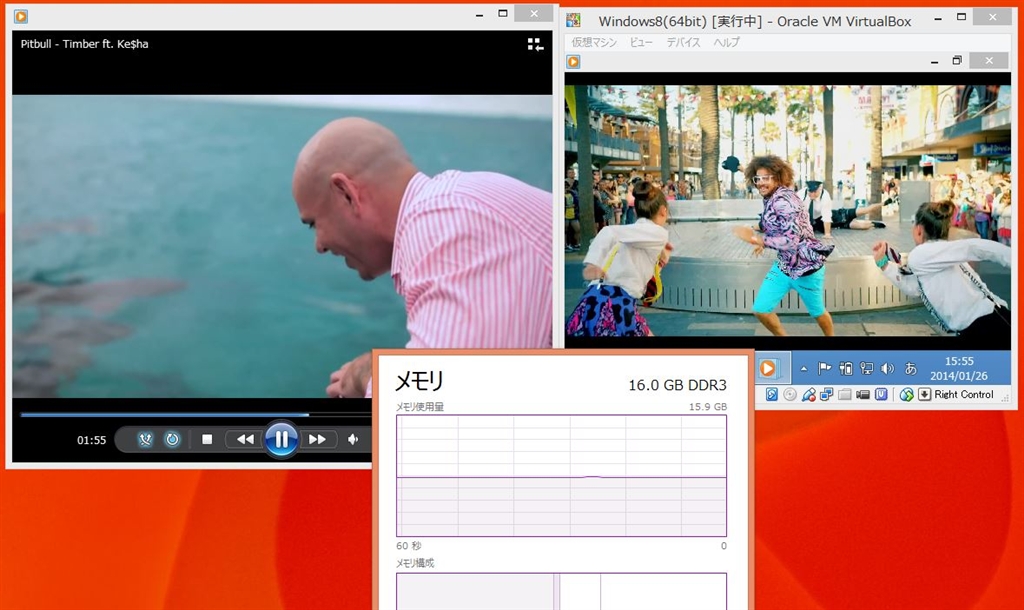Image resolution: width=1024 pixels, height=610 pixels.
Task: Open the 仮想マシン menu in VirtualBox
Action: click(x=594, y=42)
